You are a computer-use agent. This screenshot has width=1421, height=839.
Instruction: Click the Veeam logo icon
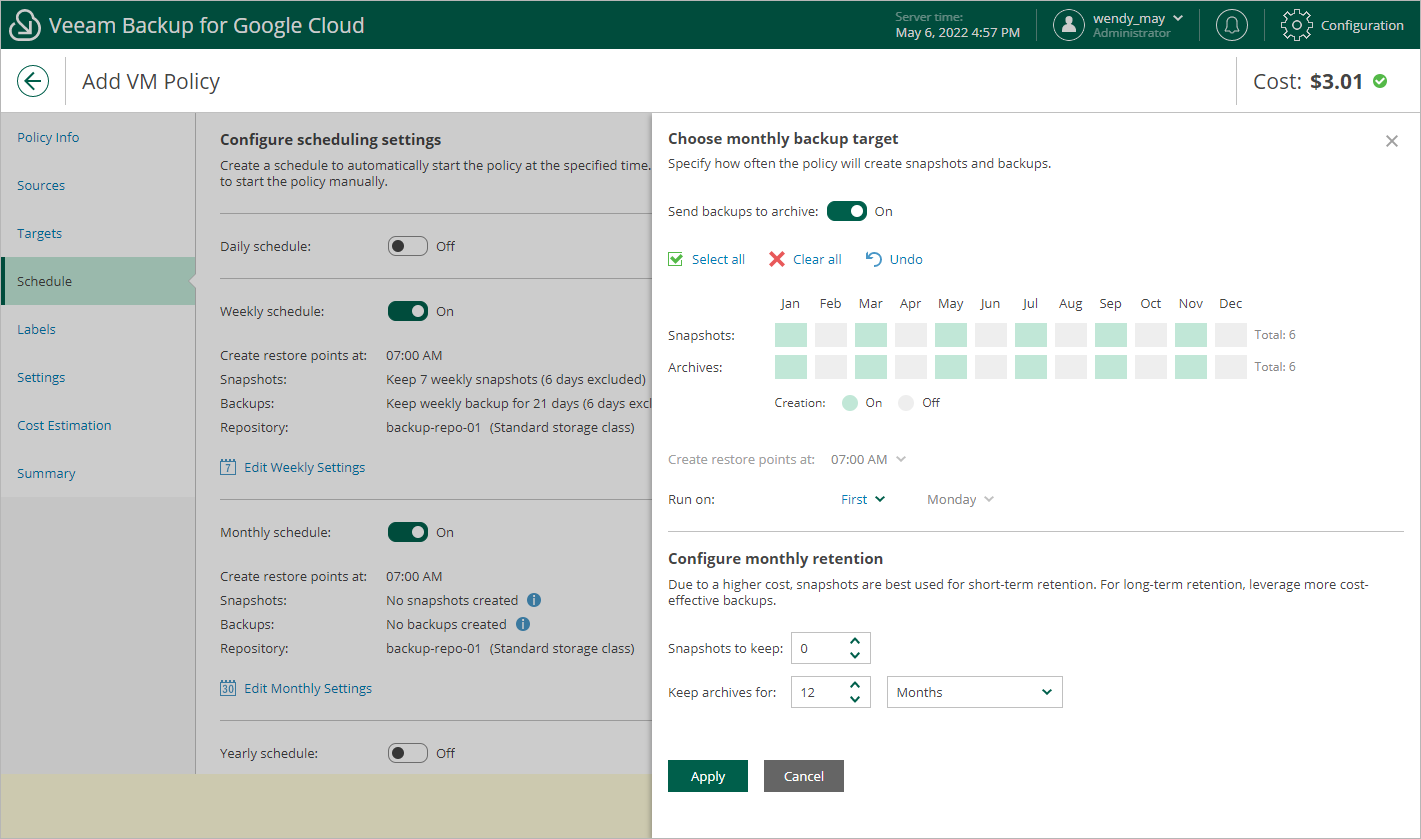[x=25, y=26]
